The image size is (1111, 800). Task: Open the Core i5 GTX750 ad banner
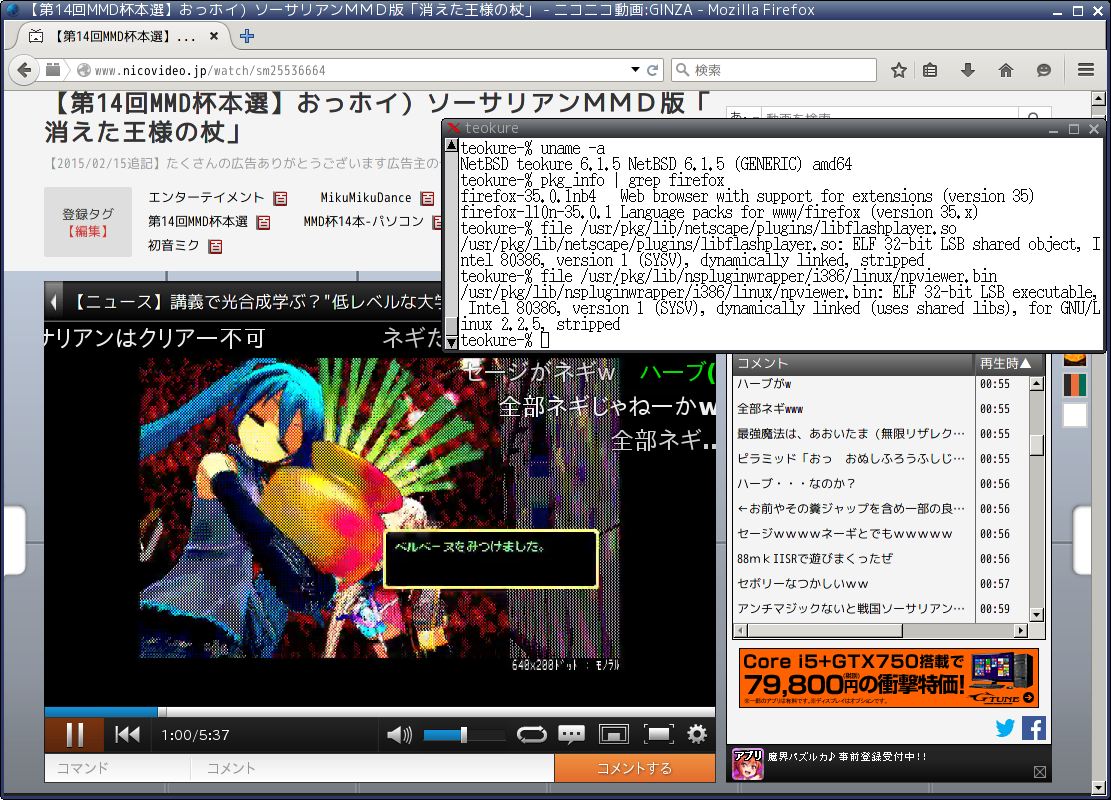click(x=889, y=677)
